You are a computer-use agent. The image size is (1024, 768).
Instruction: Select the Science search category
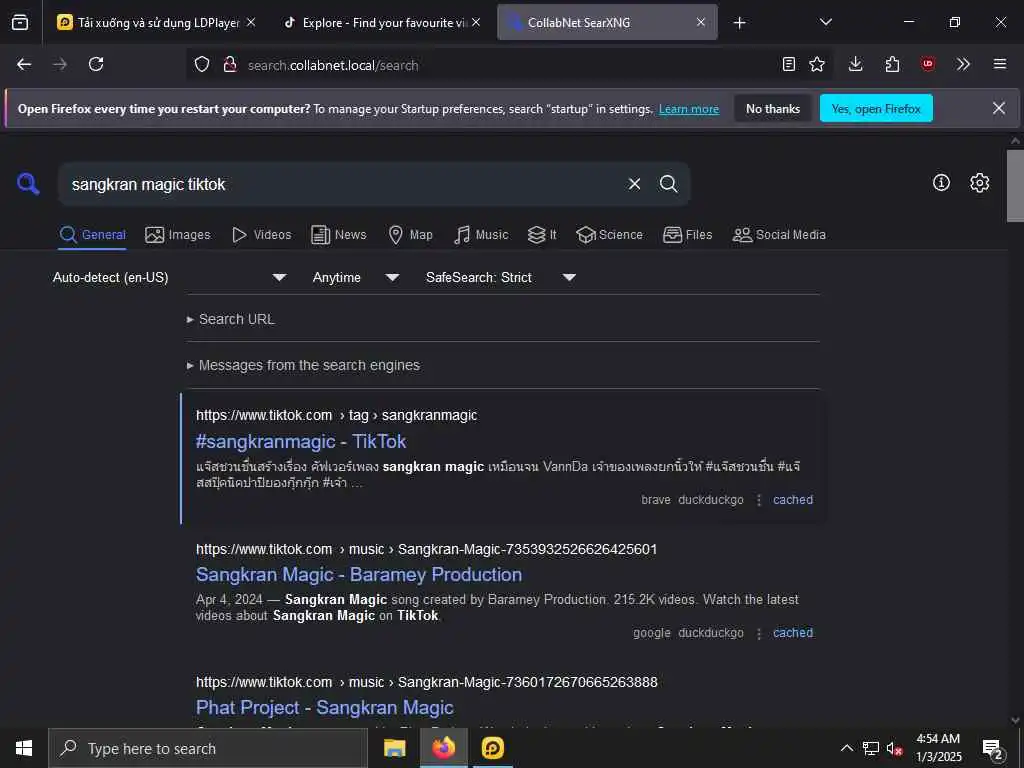[x=609, y=235]
